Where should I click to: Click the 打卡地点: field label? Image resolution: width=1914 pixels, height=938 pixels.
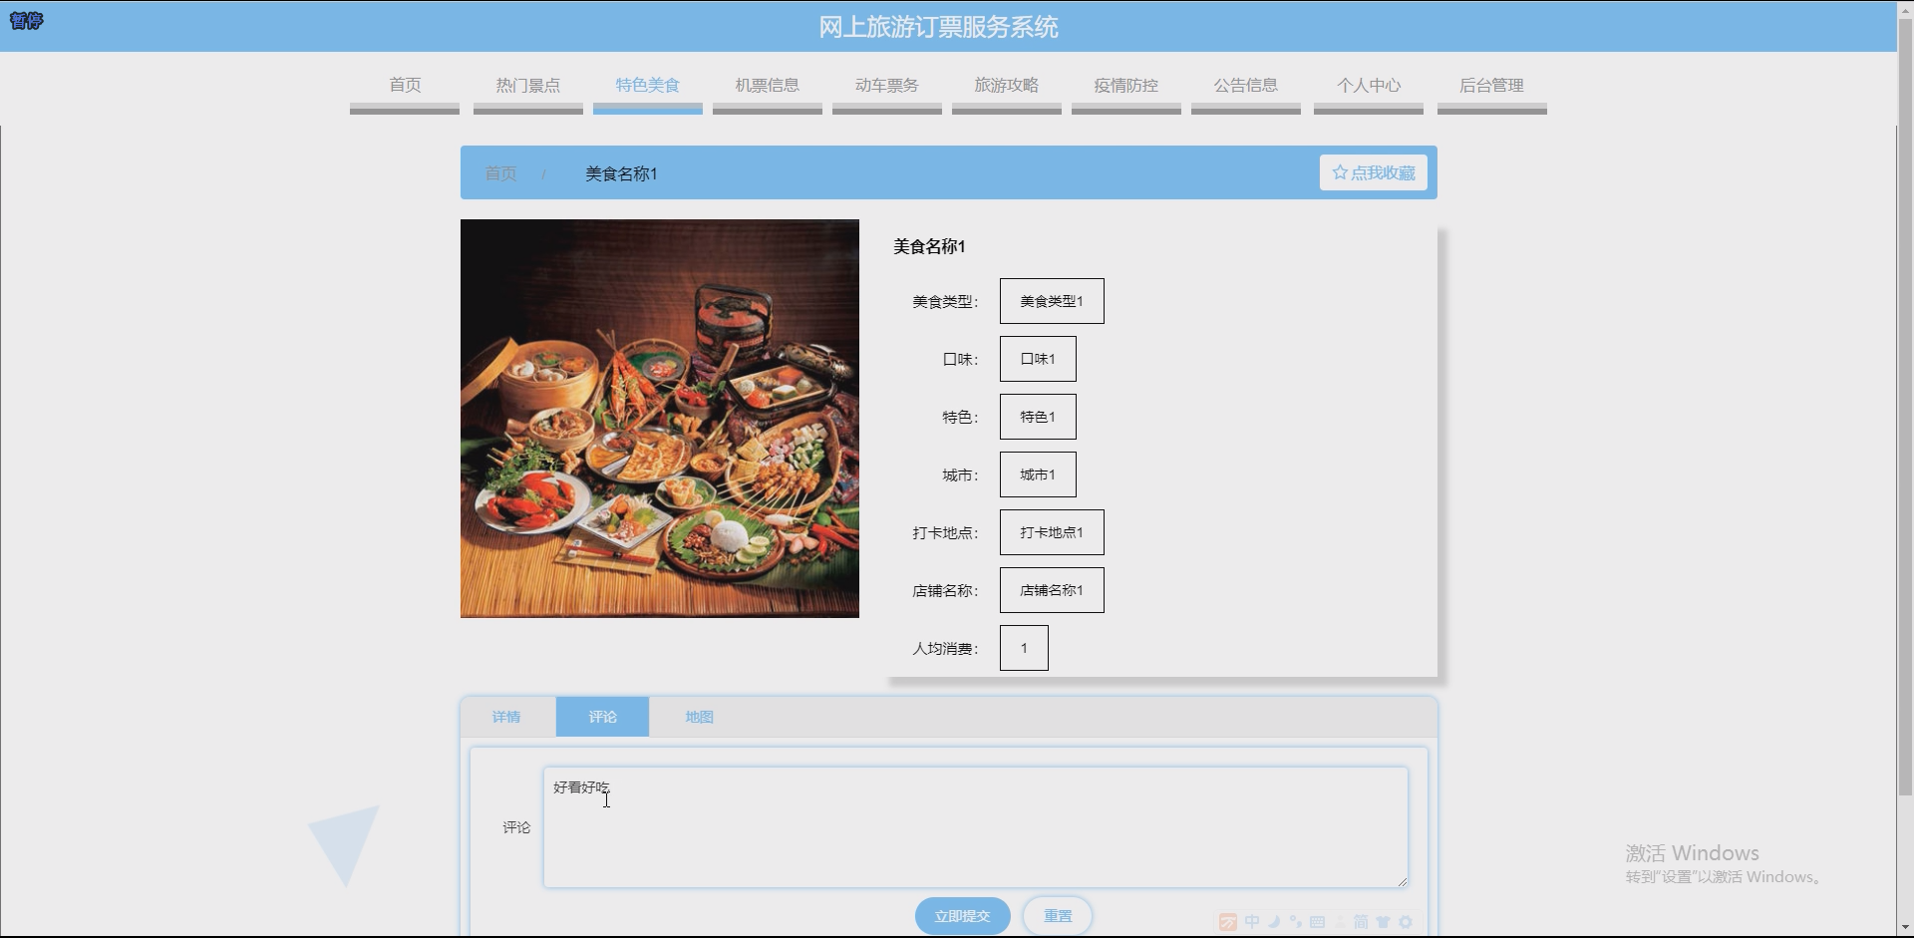tap(945, 533)
